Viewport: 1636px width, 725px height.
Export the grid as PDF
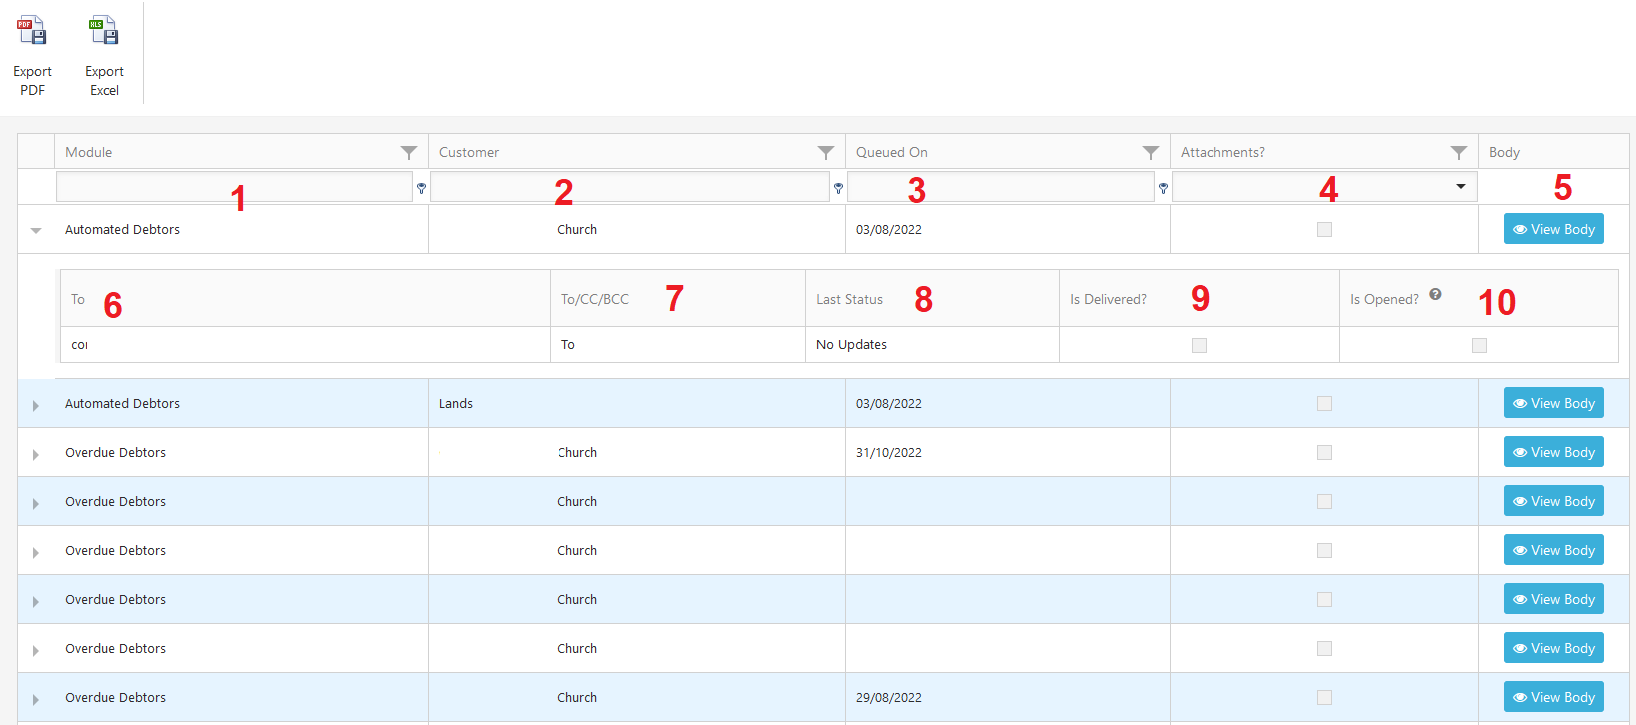(32, 56)
